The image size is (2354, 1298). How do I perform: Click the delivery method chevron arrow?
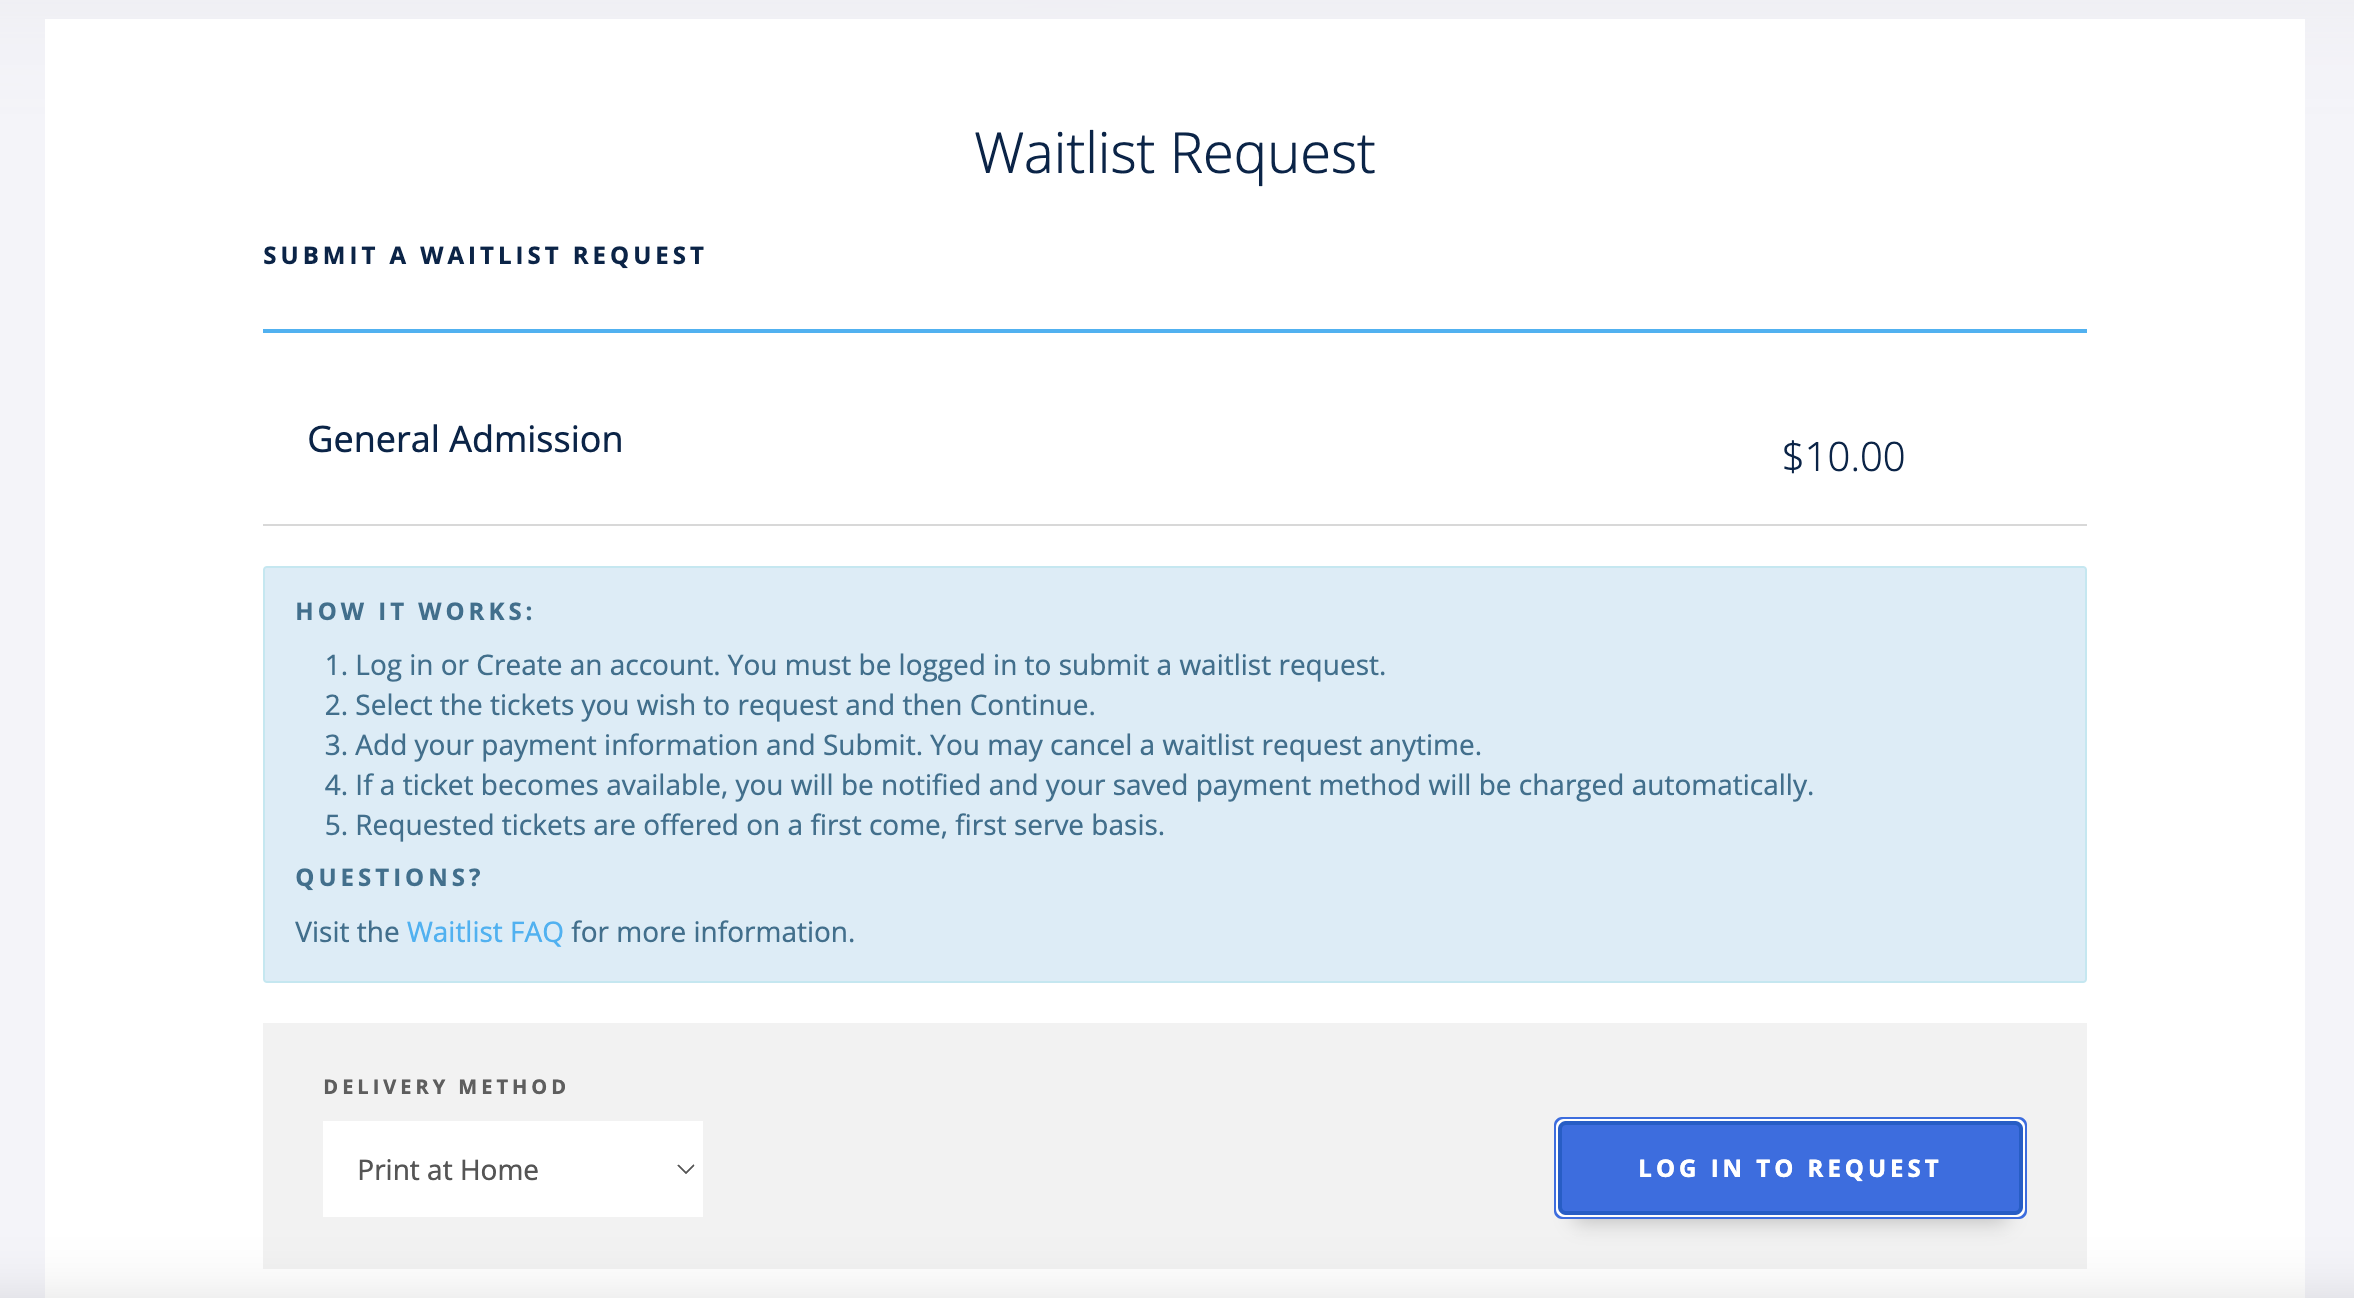[x=685, y=1169]
